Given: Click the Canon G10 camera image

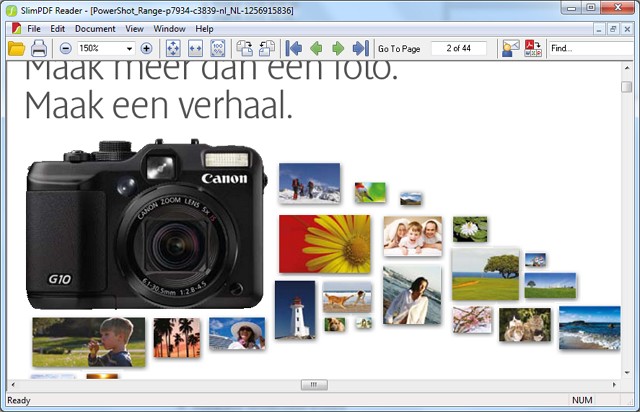Looking at the screenshot, I should pos(146,225).
